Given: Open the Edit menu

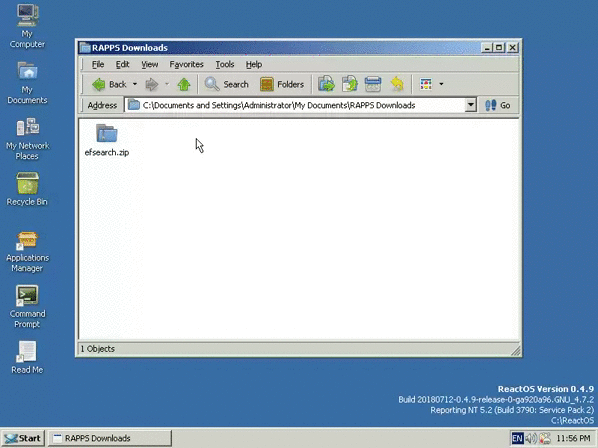Looking at the screenshot, I should point(122,64).
